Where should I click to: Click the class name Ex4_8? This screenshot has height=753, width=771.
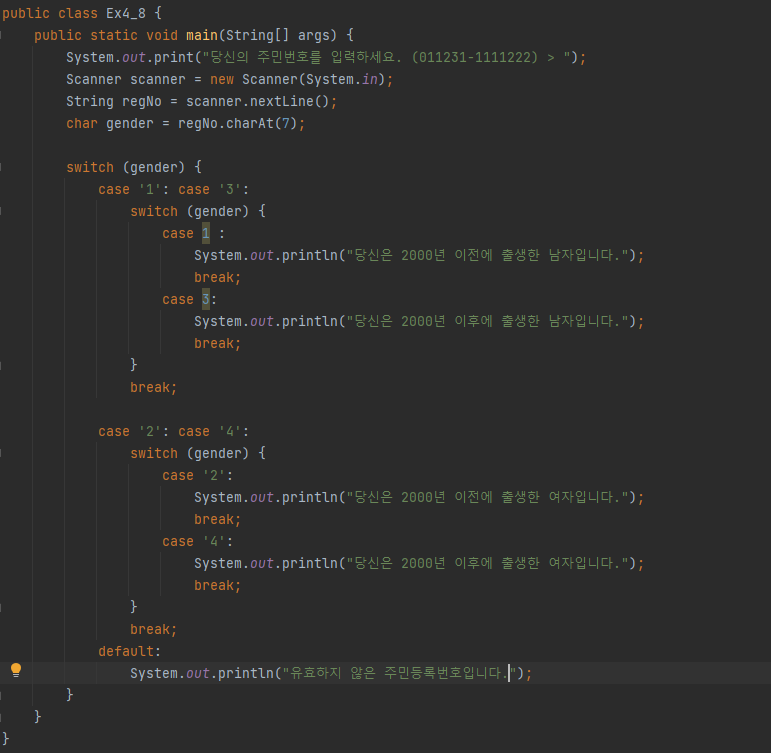click(x=126, y=13)
